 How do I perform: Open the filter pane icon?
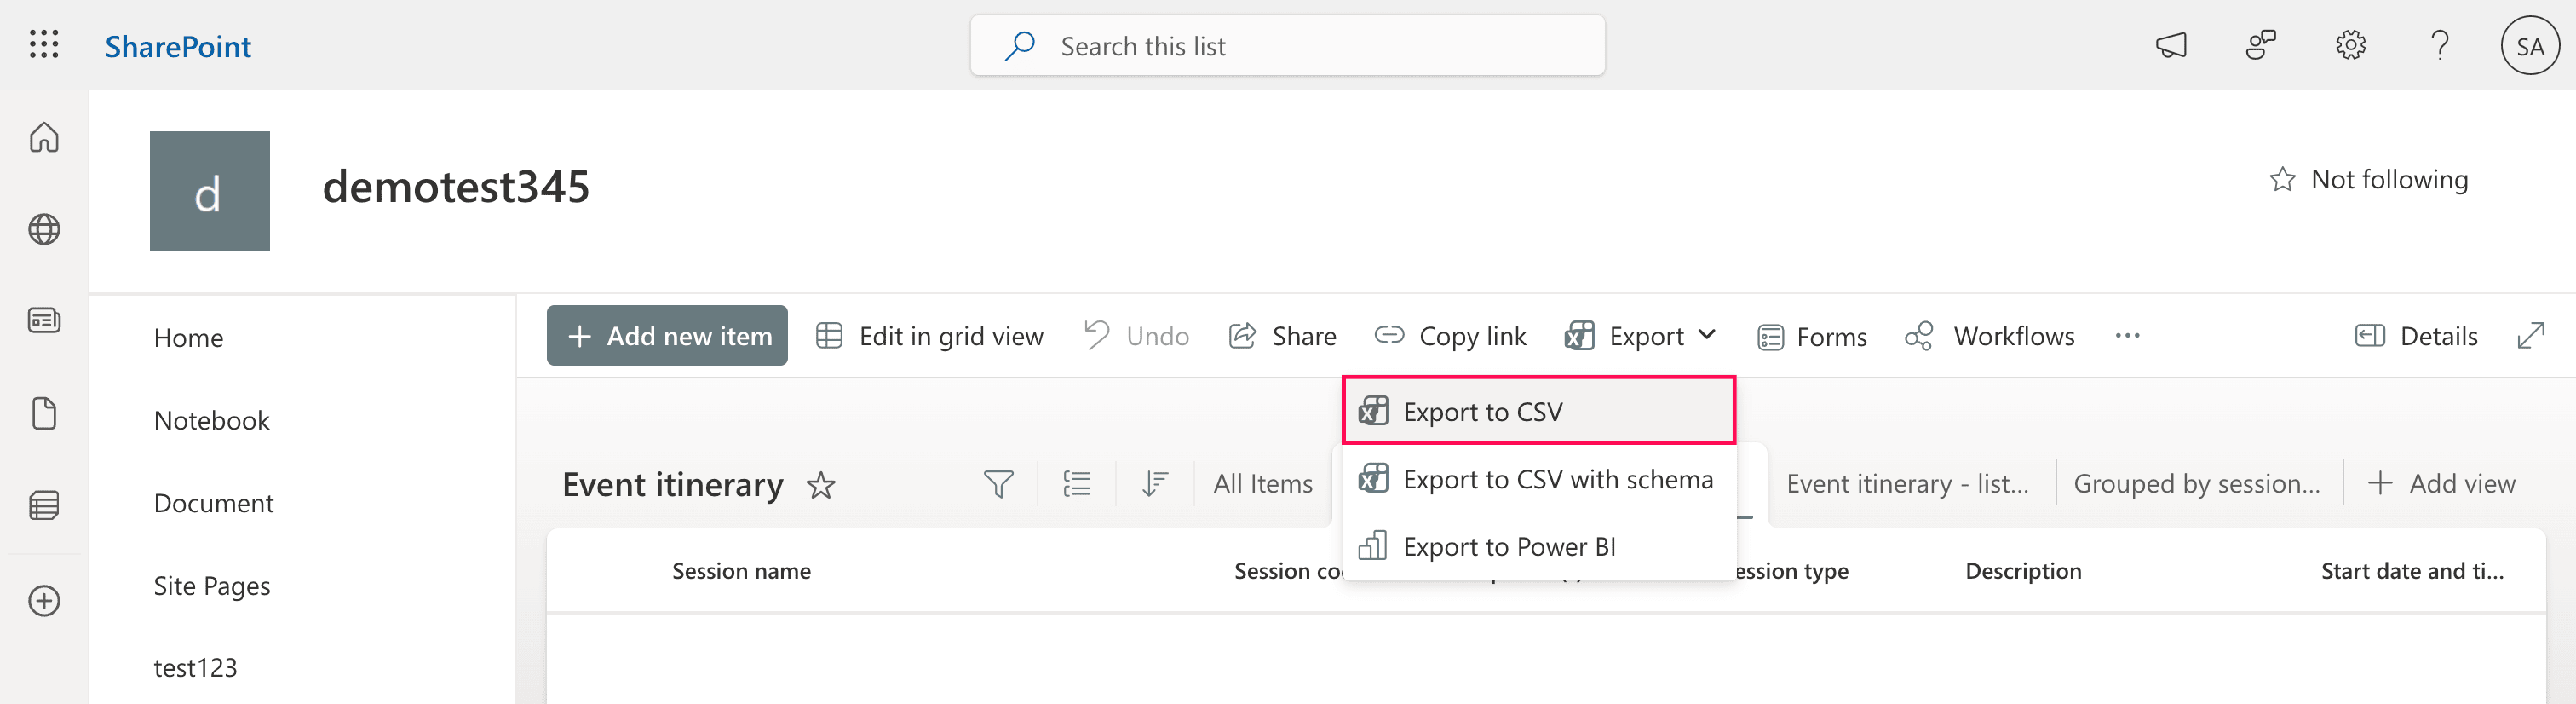click(x=998, y=483)
